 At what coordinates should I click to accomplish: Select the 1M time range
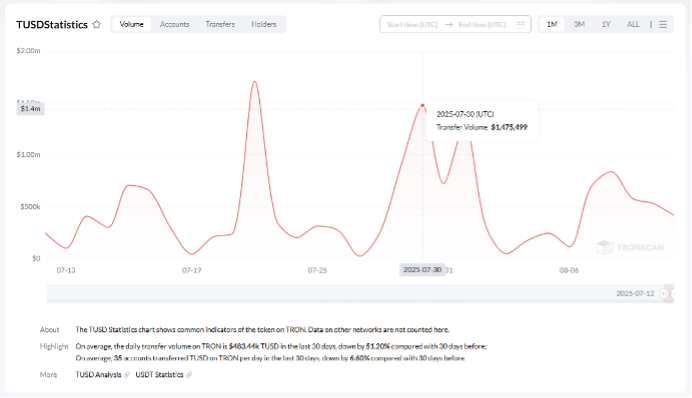552,24
